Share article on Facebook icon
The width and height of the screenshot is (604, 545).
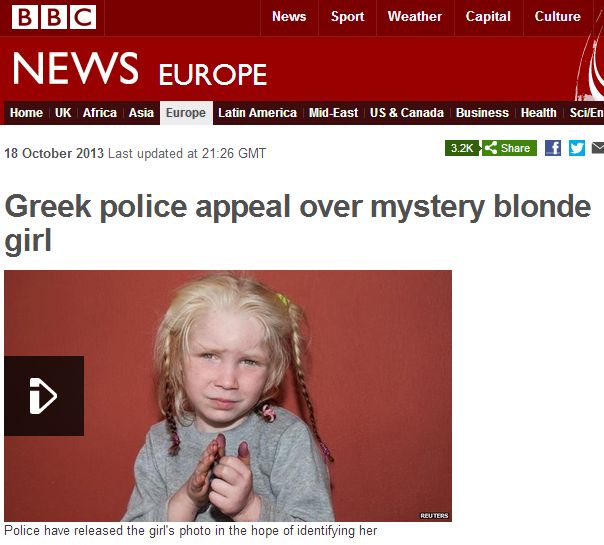(553, 148)
